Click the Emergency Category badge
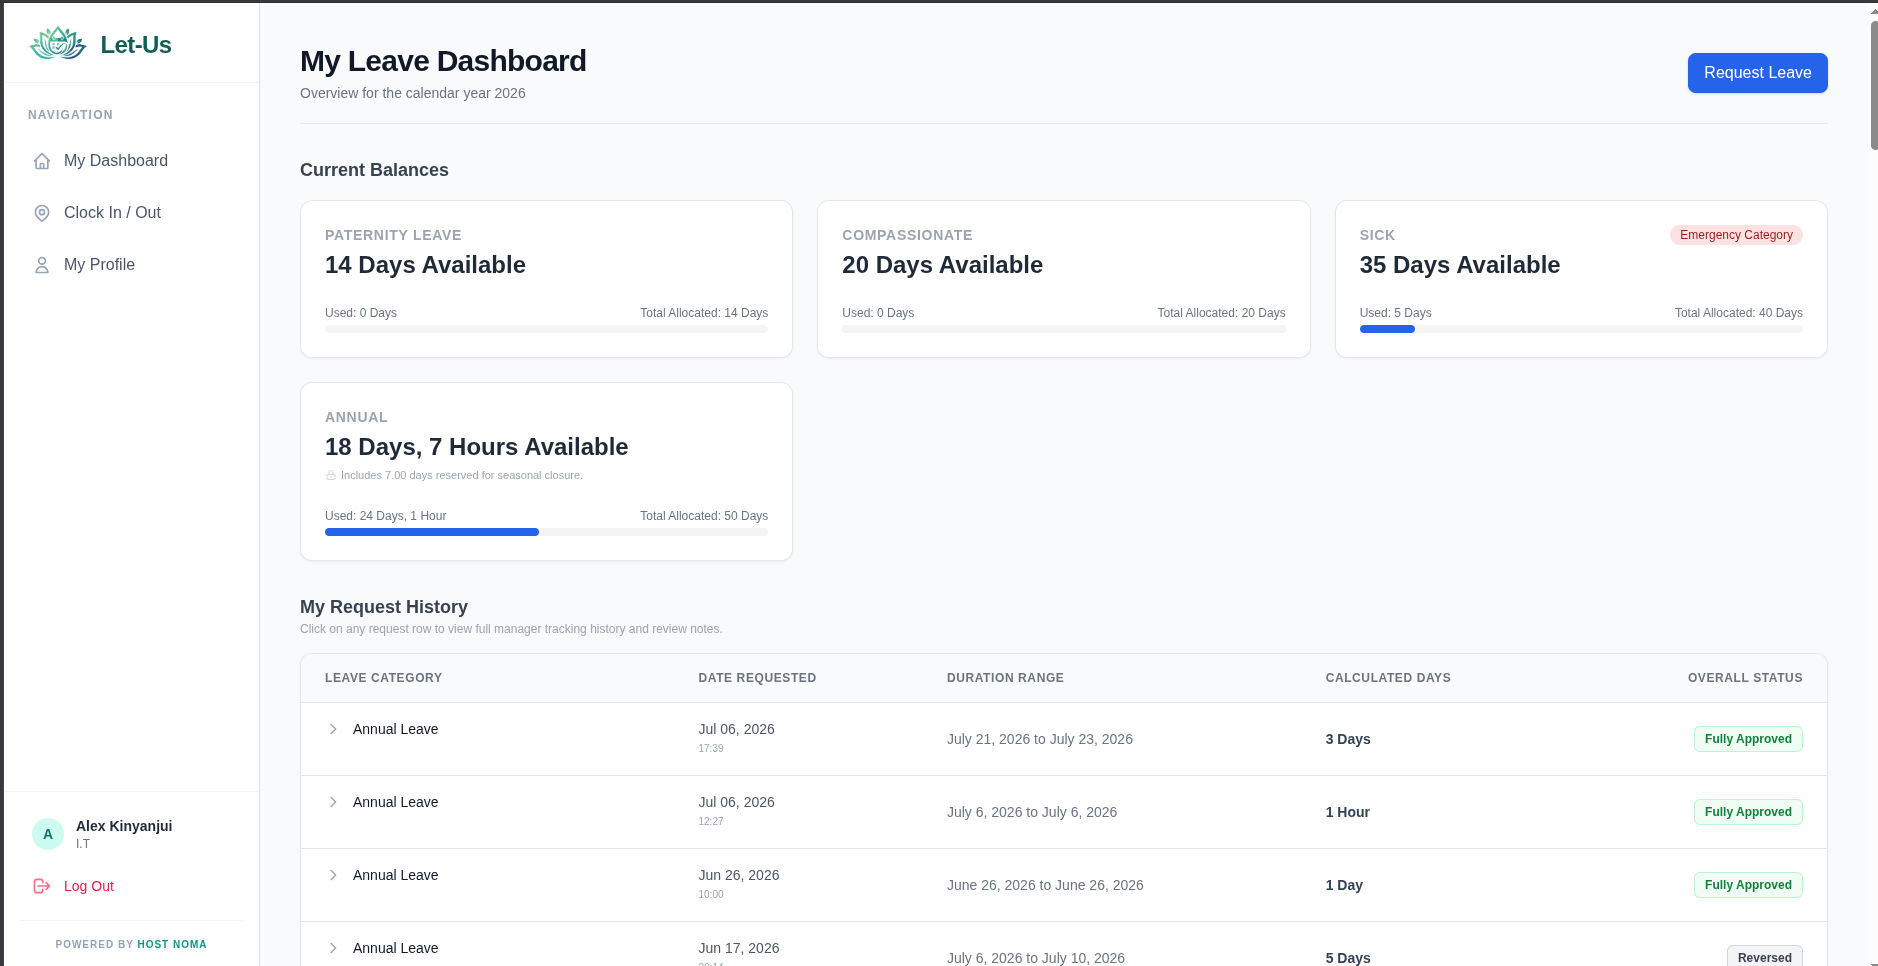Image resolution: width=1878 pixels, height=966 pixels. click(1736, 235)
